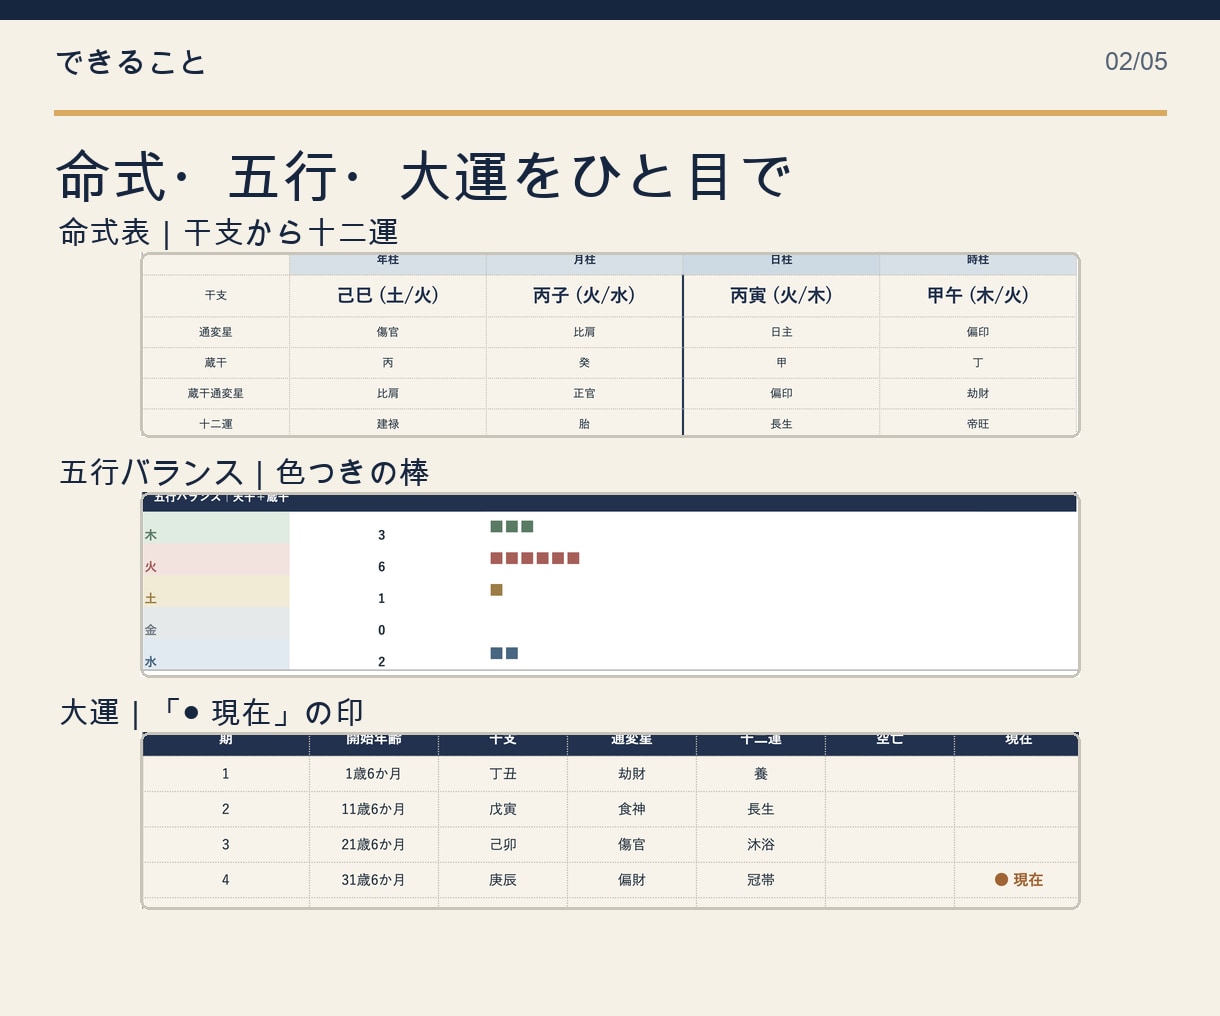Viewport: 1220px width, 1016px height.
Task: Select the title '命式・五行・大運をひと目で'
Action: coord(424,176)
